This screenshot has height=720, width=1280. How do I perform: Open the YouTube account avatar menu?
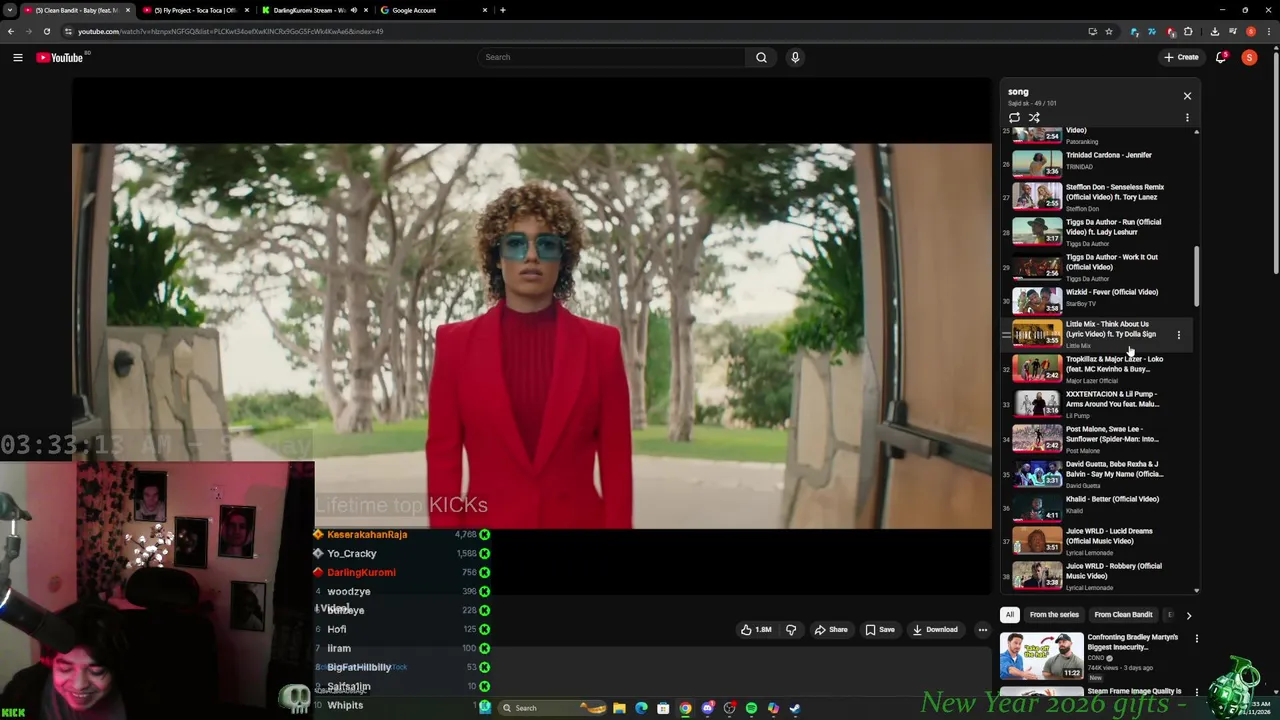tap(1249, 57)
